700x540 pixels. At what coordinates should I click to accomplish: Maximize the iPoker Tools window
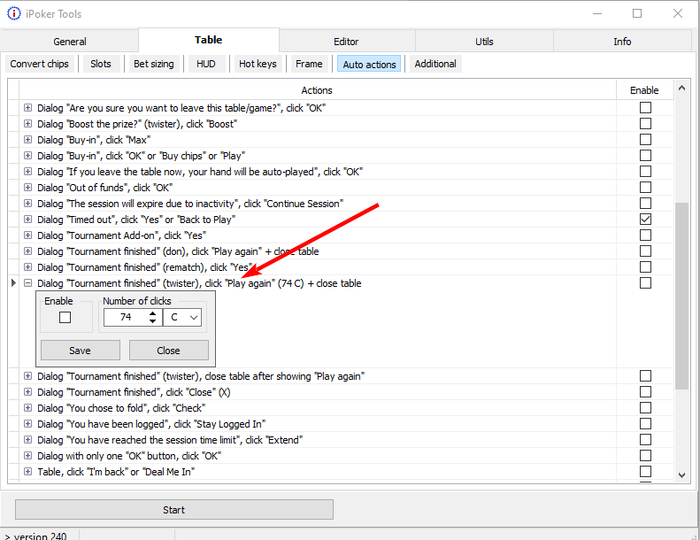coord(637,13)
